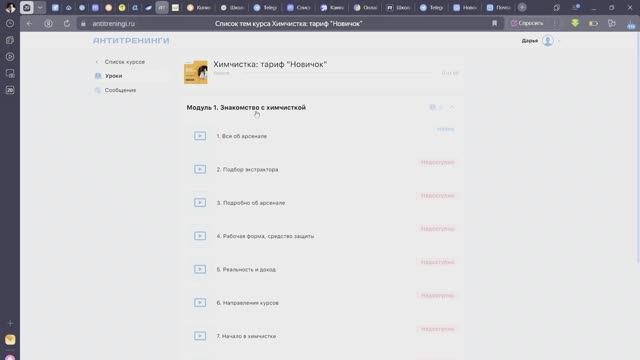The image size is (640, 360).
Task: Open lesson «2. Подбор экстрактора»
Action: point(247,169)
